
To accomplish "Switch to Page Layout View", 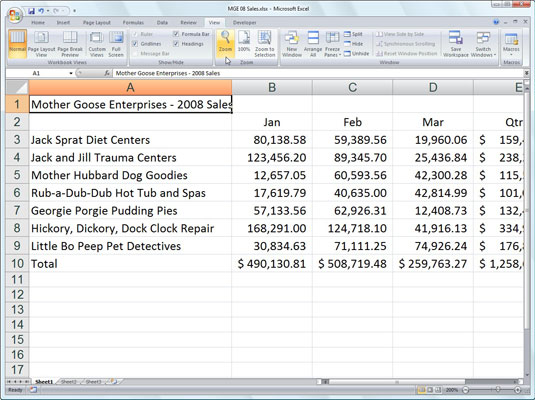I will click(x=41, y=44).
